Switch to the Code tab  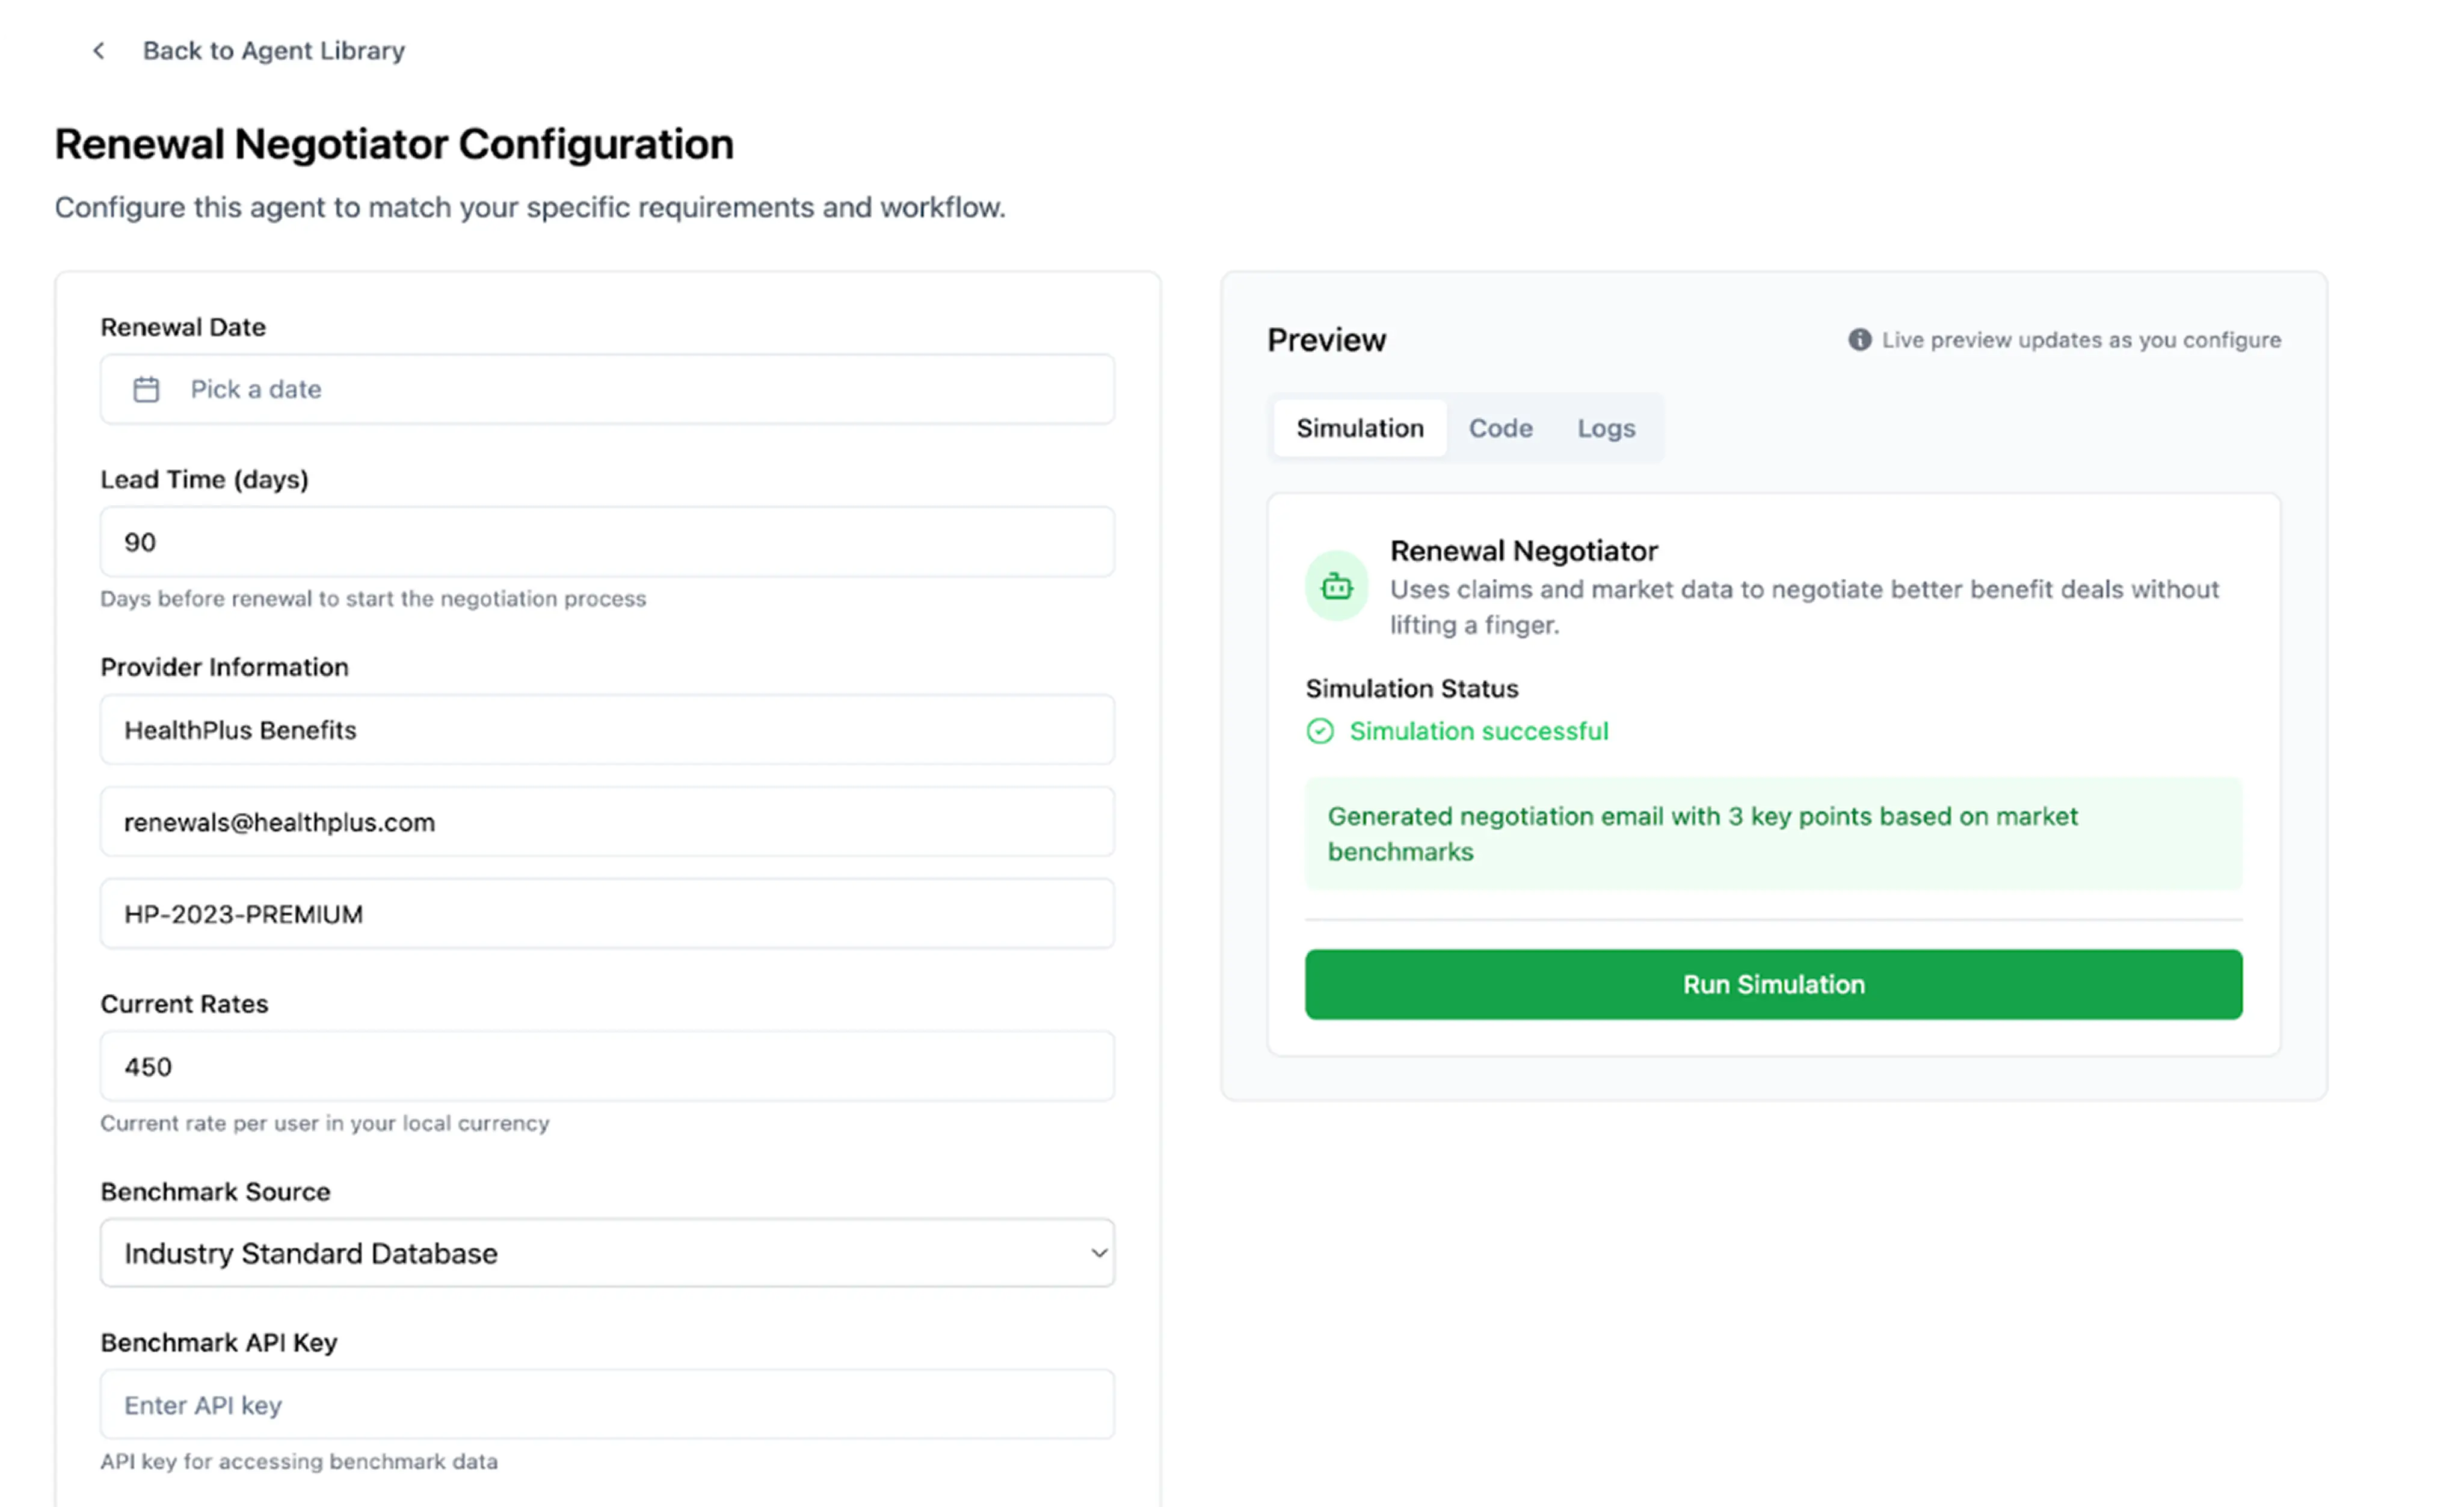[1500, 428]
